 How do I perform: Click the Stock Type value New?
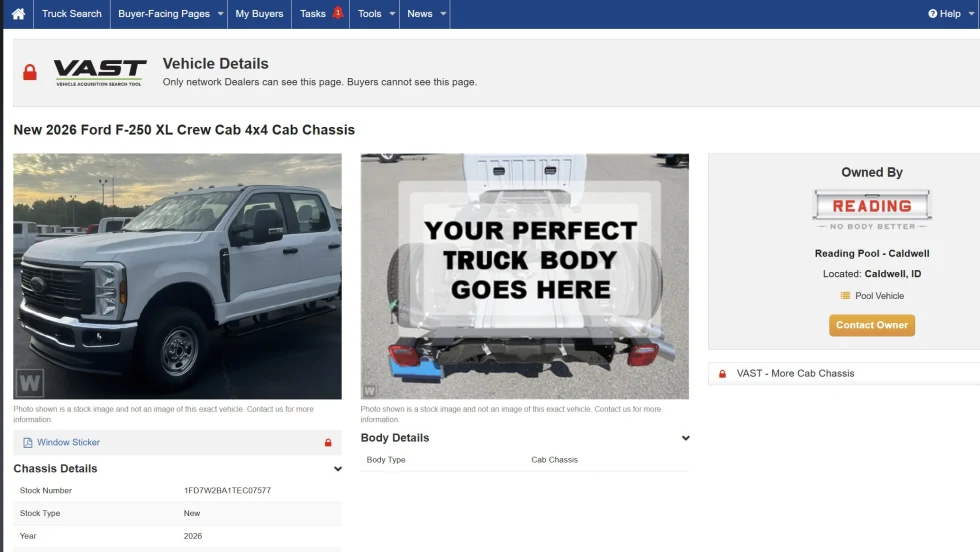192,513
